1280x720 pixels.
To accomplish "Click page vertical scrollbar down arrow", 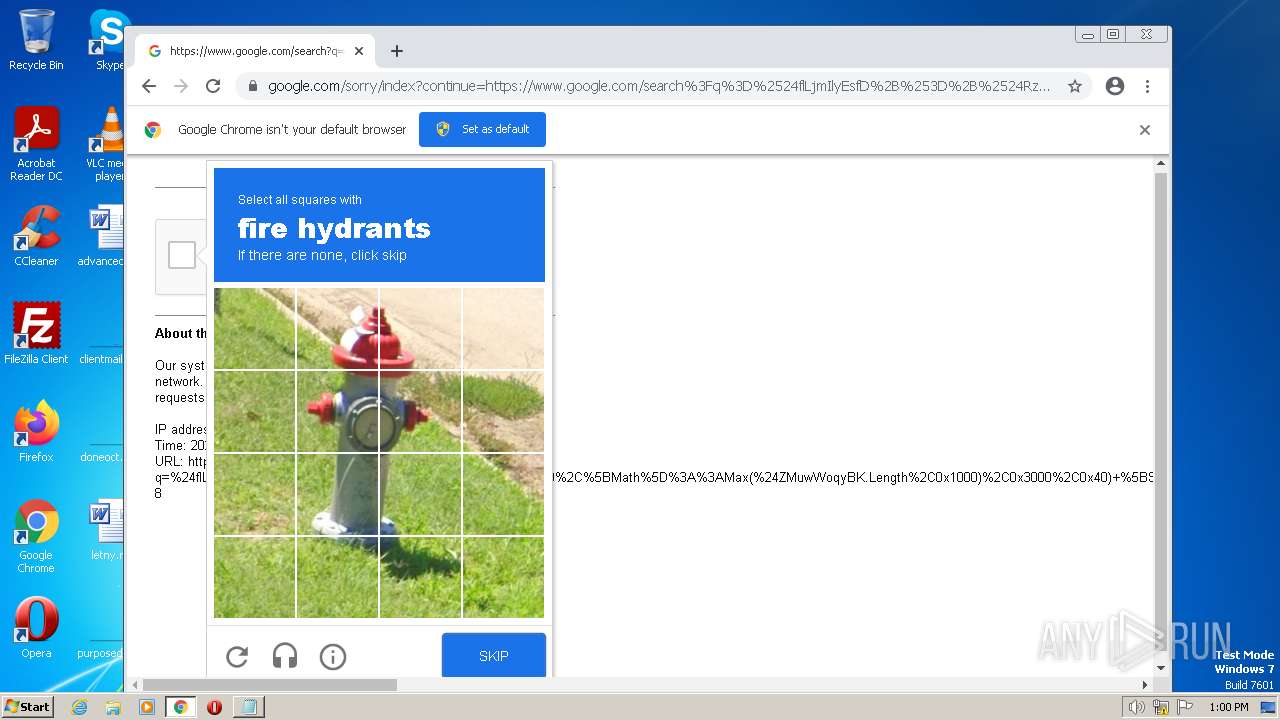I will (1161, 668).
